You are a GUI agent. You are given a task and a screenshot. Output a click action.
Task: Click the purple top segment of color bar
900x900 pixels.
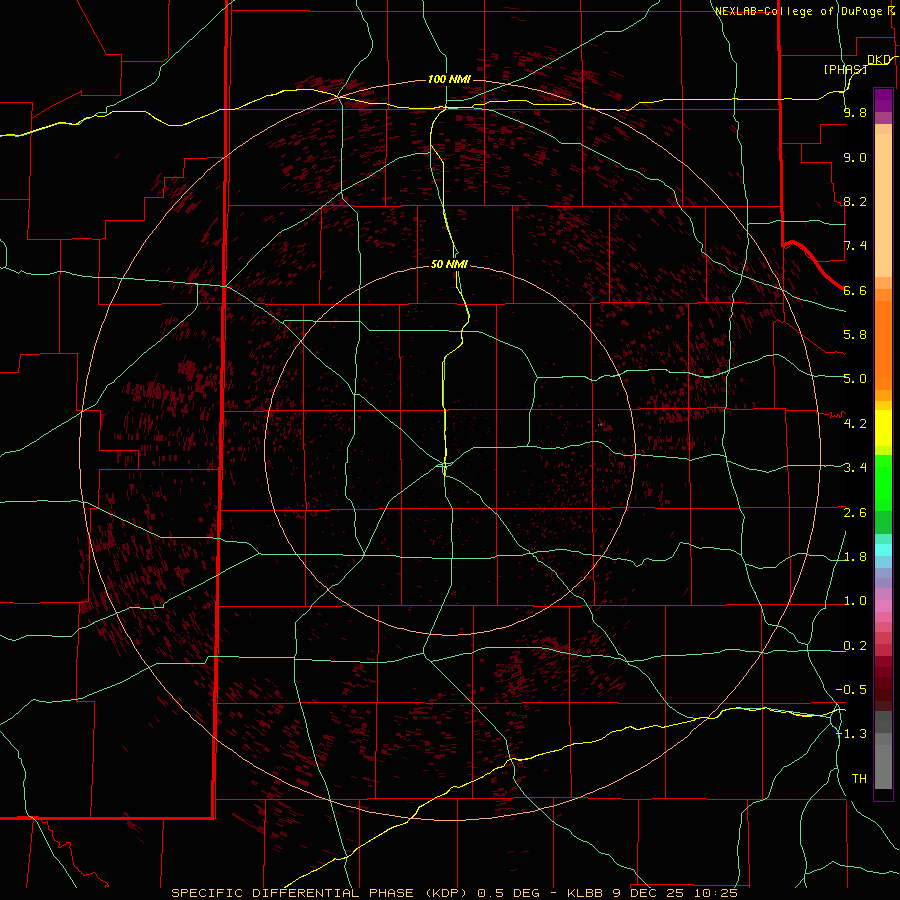coord(883,100)
